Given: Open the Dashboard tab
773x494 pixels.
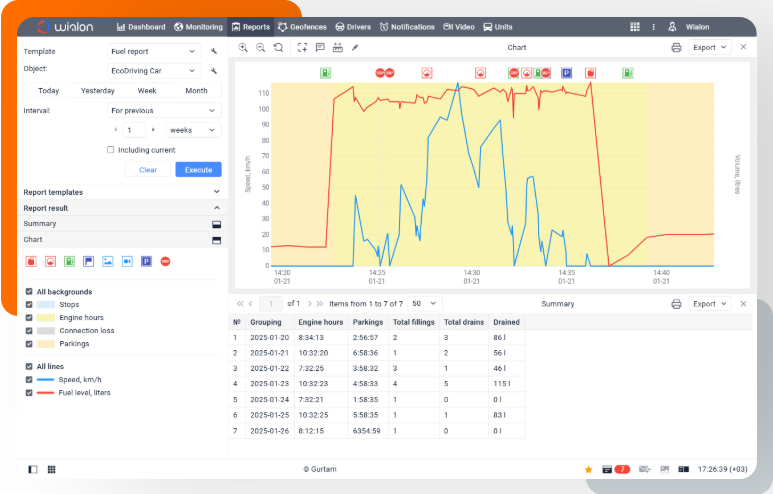Looking at the screenshot, I should pos(141,27).
